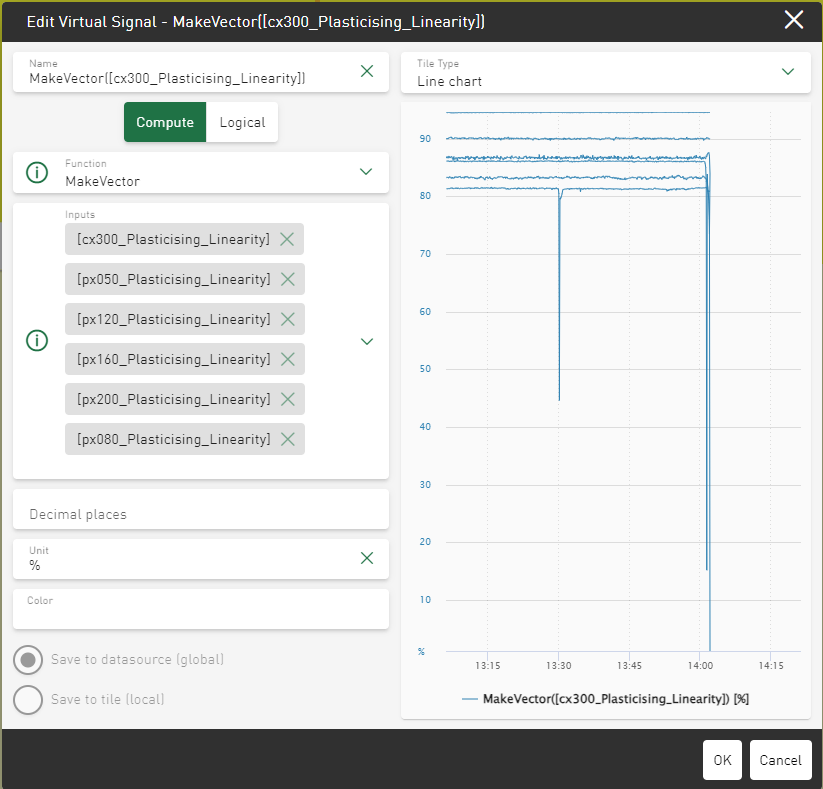823x789 pixels.
Task: Click the info icon next to Function
Action: pos(37,172)
